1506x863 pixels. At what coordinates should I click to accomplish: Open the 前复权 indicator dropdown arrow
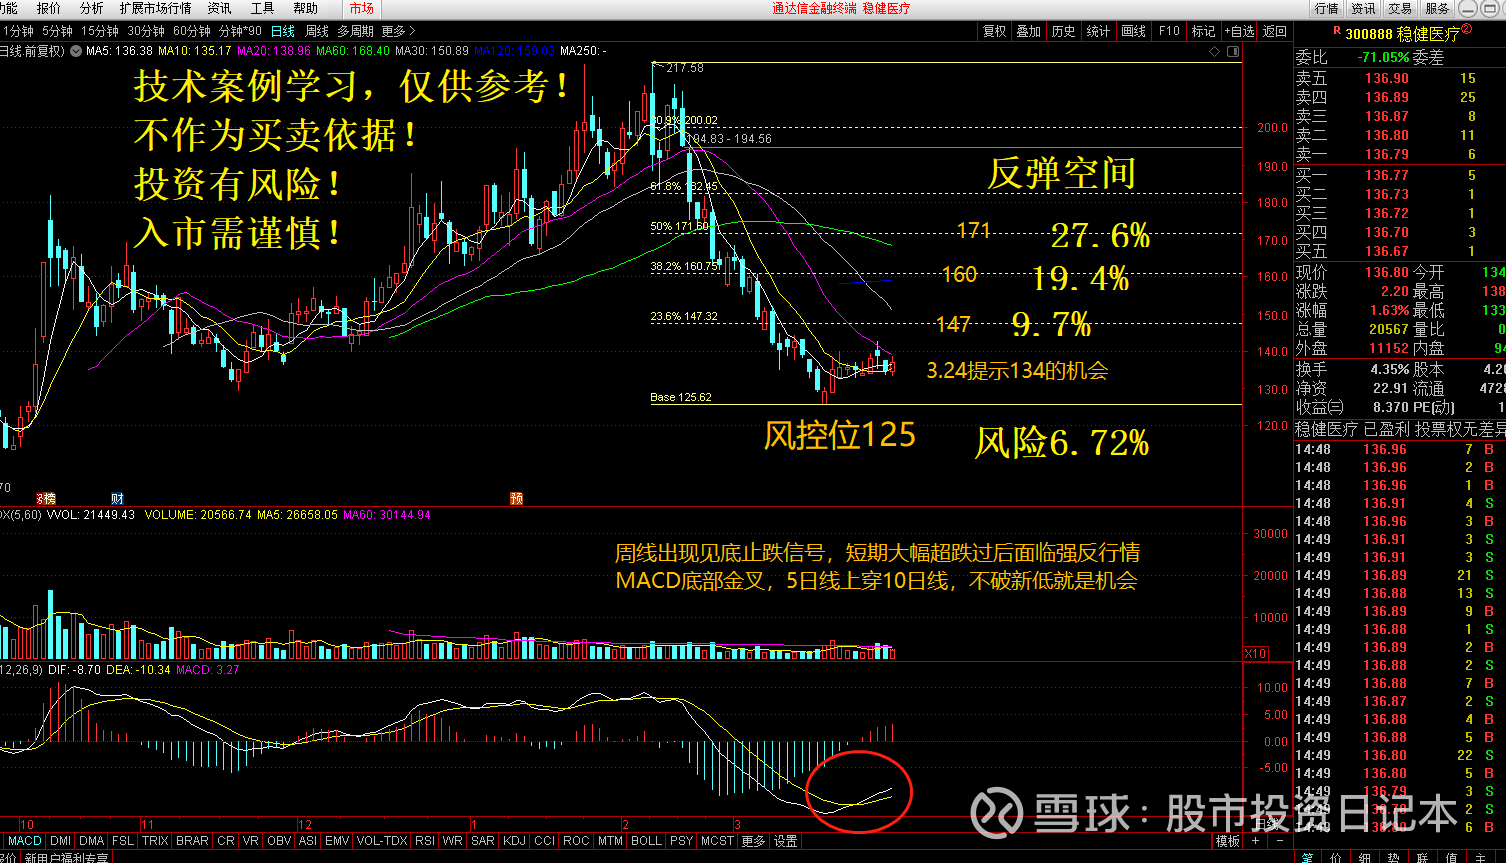click(x=75, y=50)
